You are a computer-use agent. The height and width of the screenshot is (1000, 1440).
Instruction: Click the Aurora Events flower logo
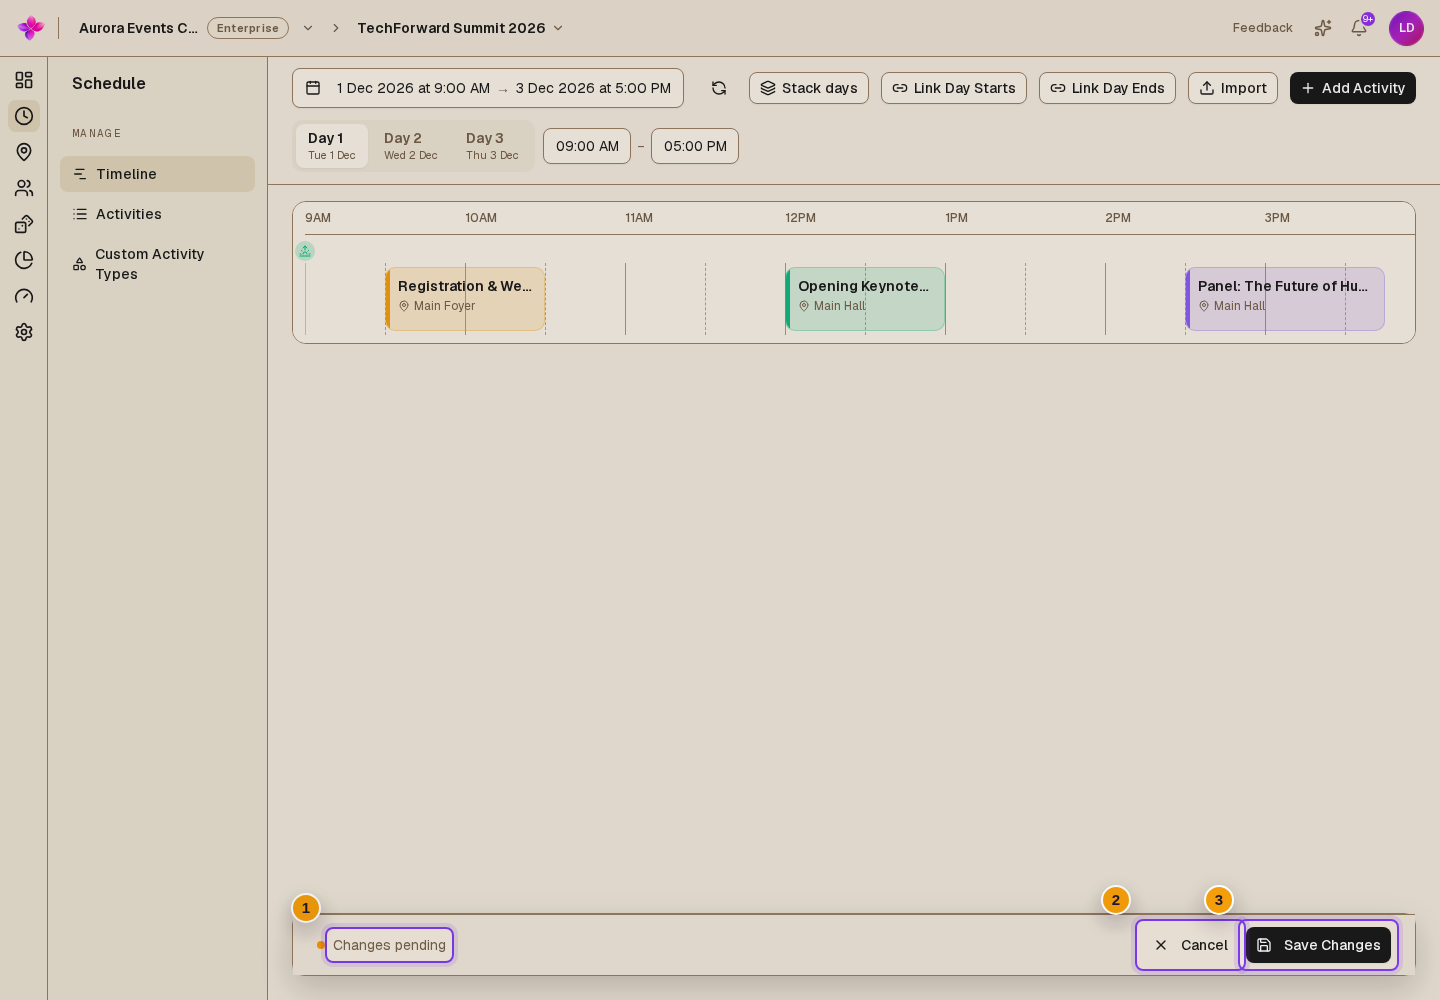click(31, 28)
